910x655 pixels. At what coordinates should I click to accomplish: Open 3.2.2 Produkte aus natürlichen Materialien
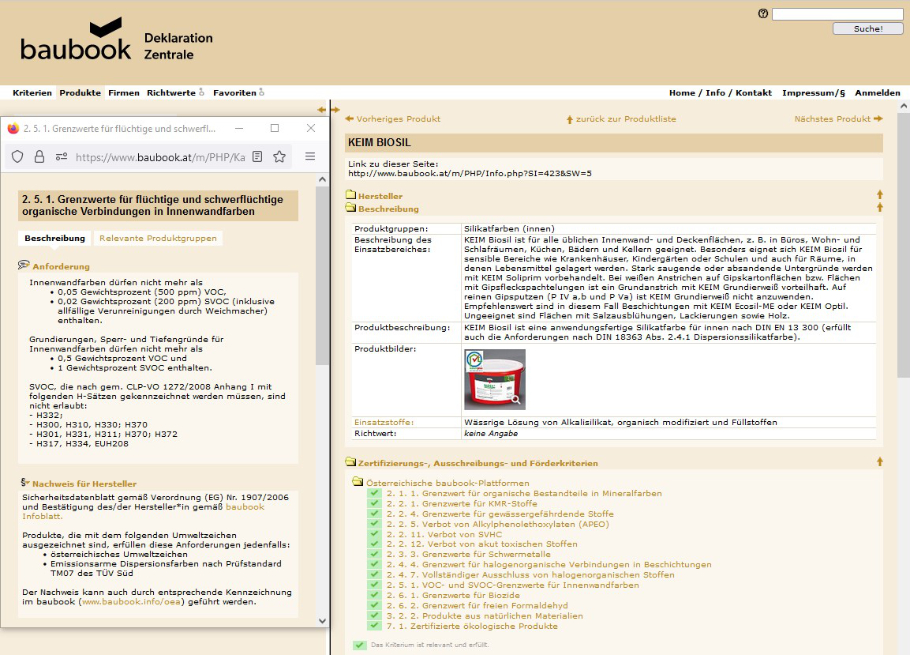point(485,616)
